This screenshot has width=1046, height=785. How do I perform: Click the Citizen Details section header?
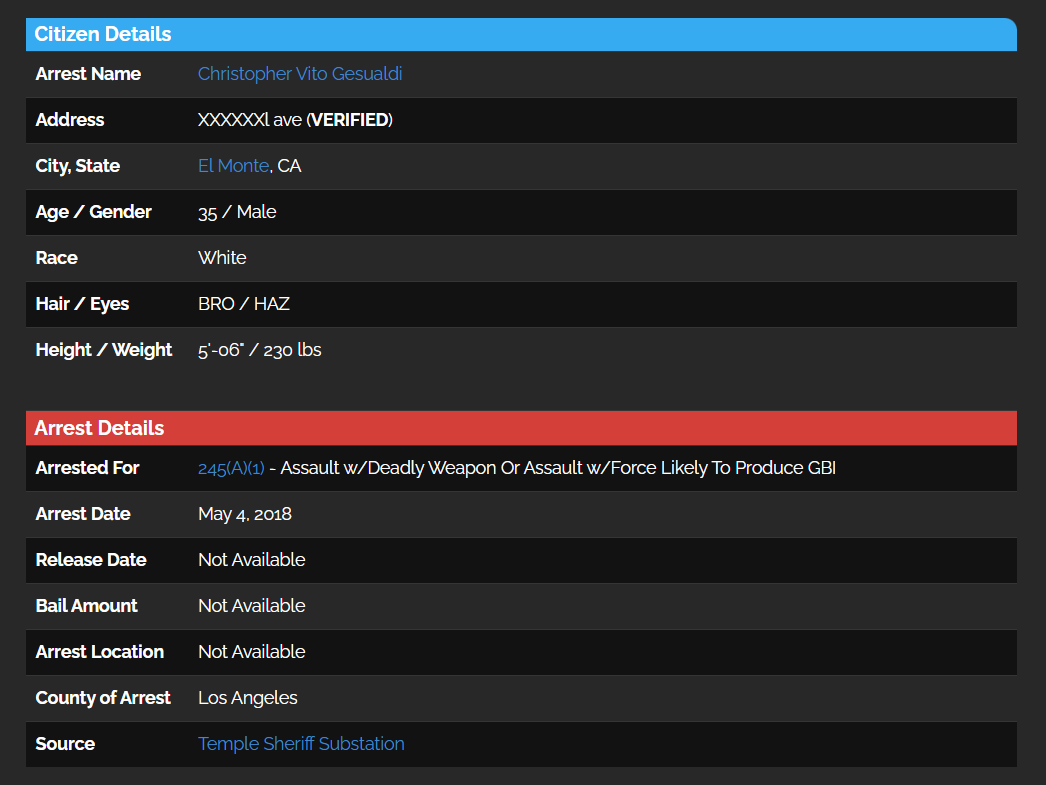coord(521,35)
